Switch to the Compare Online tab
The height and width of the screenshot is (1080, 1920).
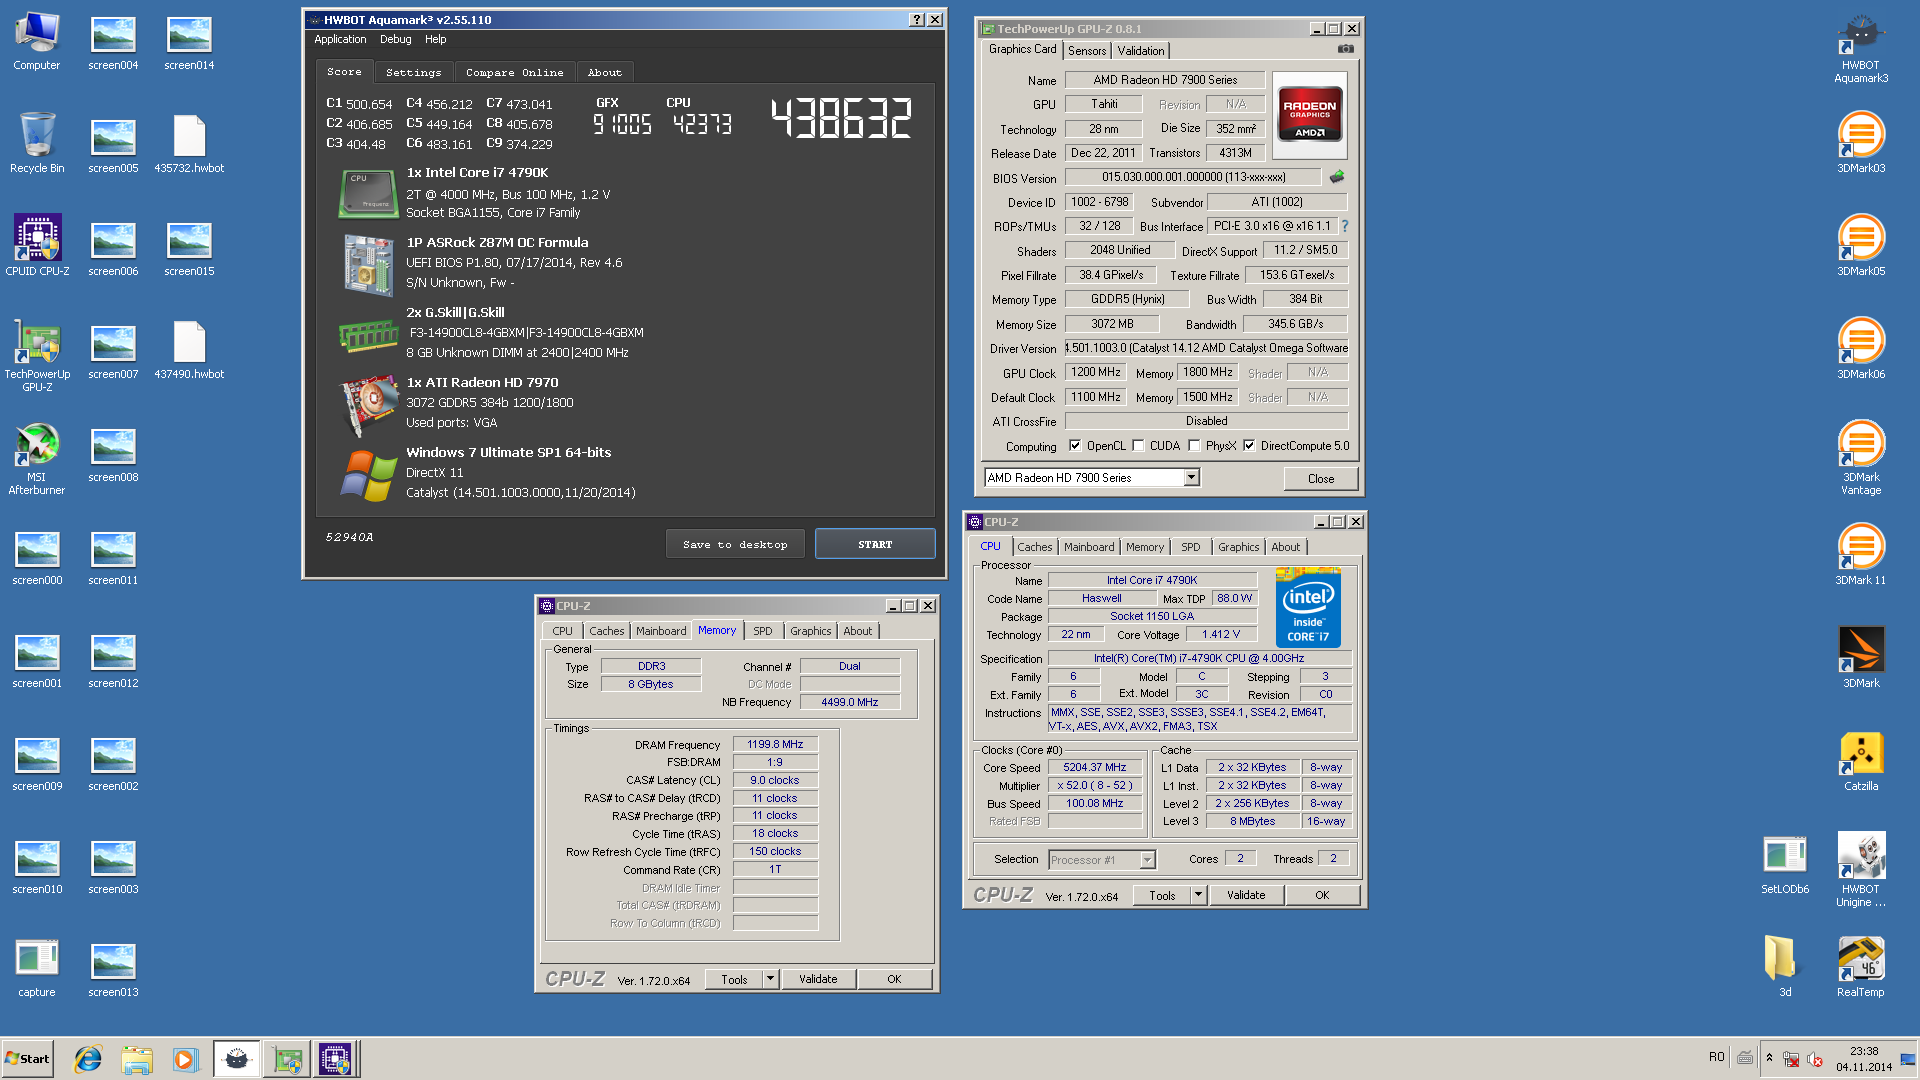[x=514, y=72]
